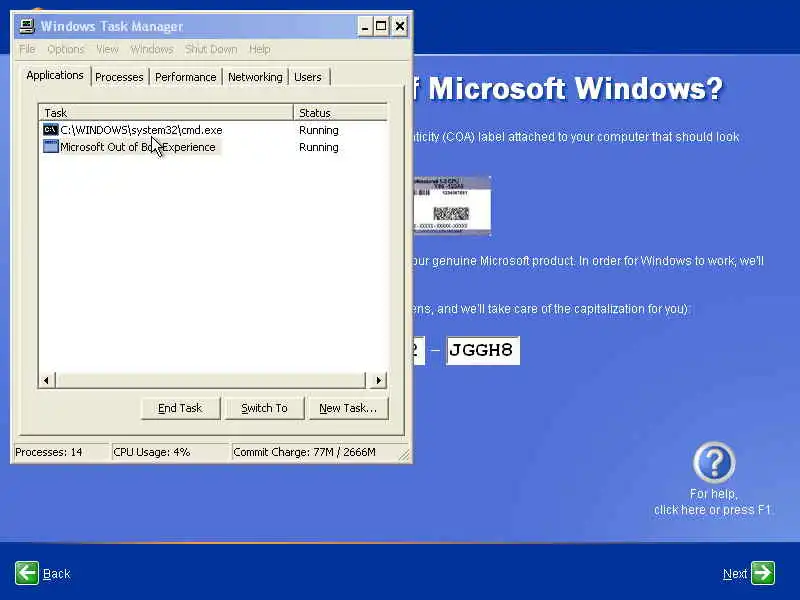The height and width of the screenshot is (600, 800).
Task: Click the Next link in setup
Action: [x=735, y=574]
